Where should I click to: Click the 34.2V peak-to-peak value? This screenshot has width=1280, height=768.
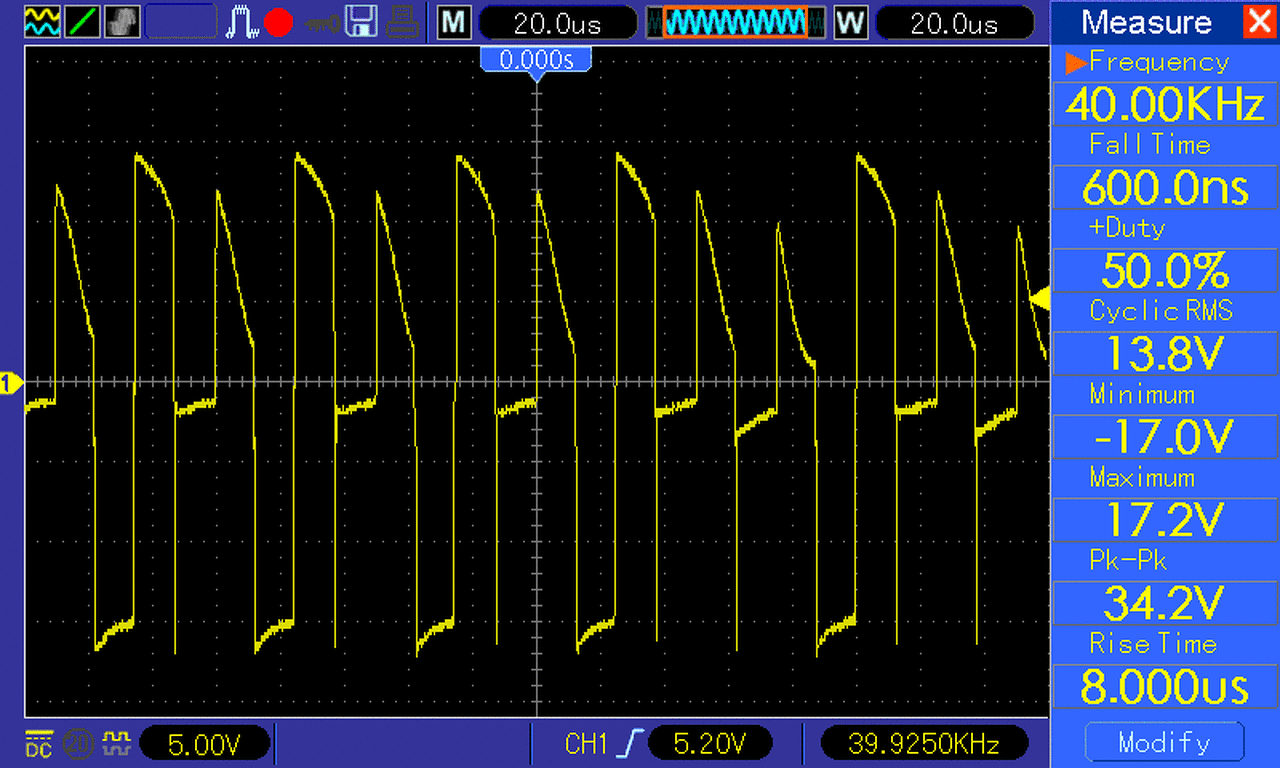1165,602
